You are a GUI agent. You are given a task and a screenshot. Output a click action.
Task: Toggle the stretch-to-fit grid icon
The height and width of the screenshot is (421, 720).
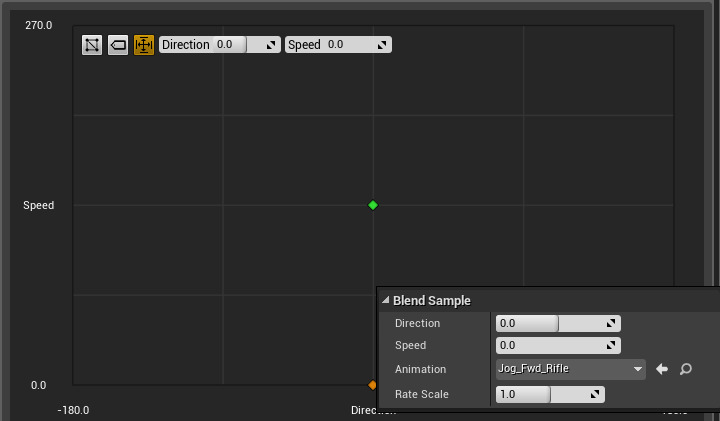tap(144, 45)
